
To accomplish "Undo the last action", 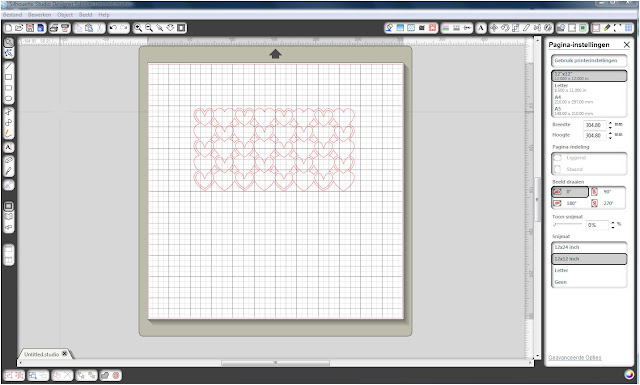I will tap(113, 28).
